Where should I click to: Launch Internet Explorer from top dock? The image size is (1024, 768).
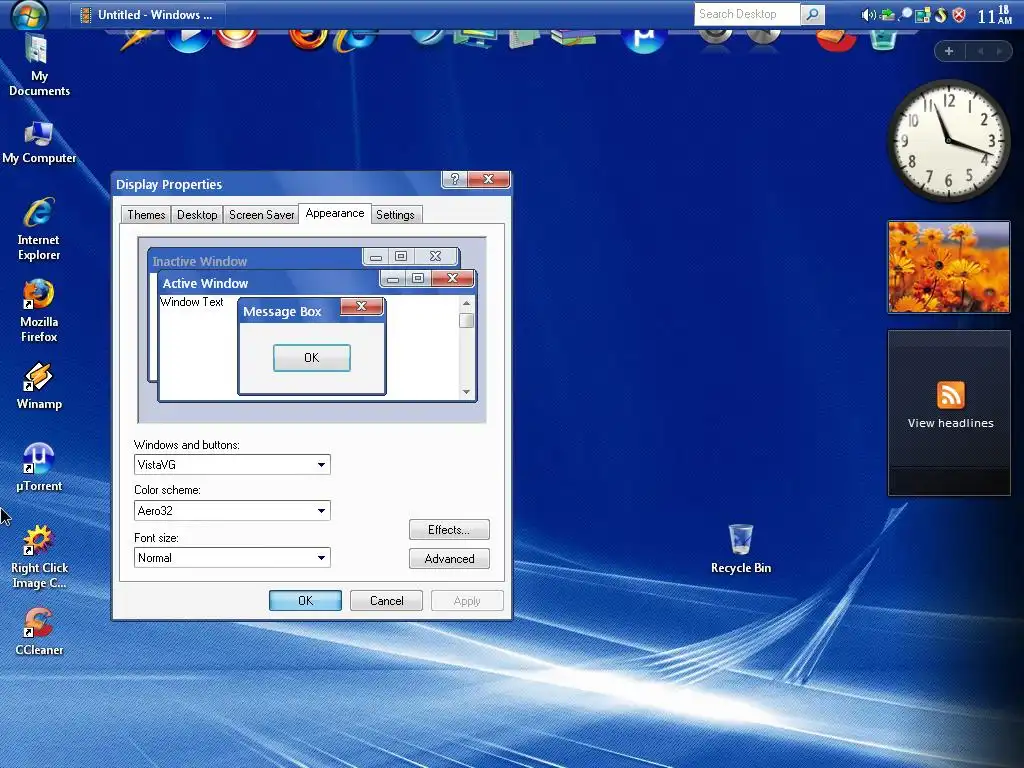point(355,39)
